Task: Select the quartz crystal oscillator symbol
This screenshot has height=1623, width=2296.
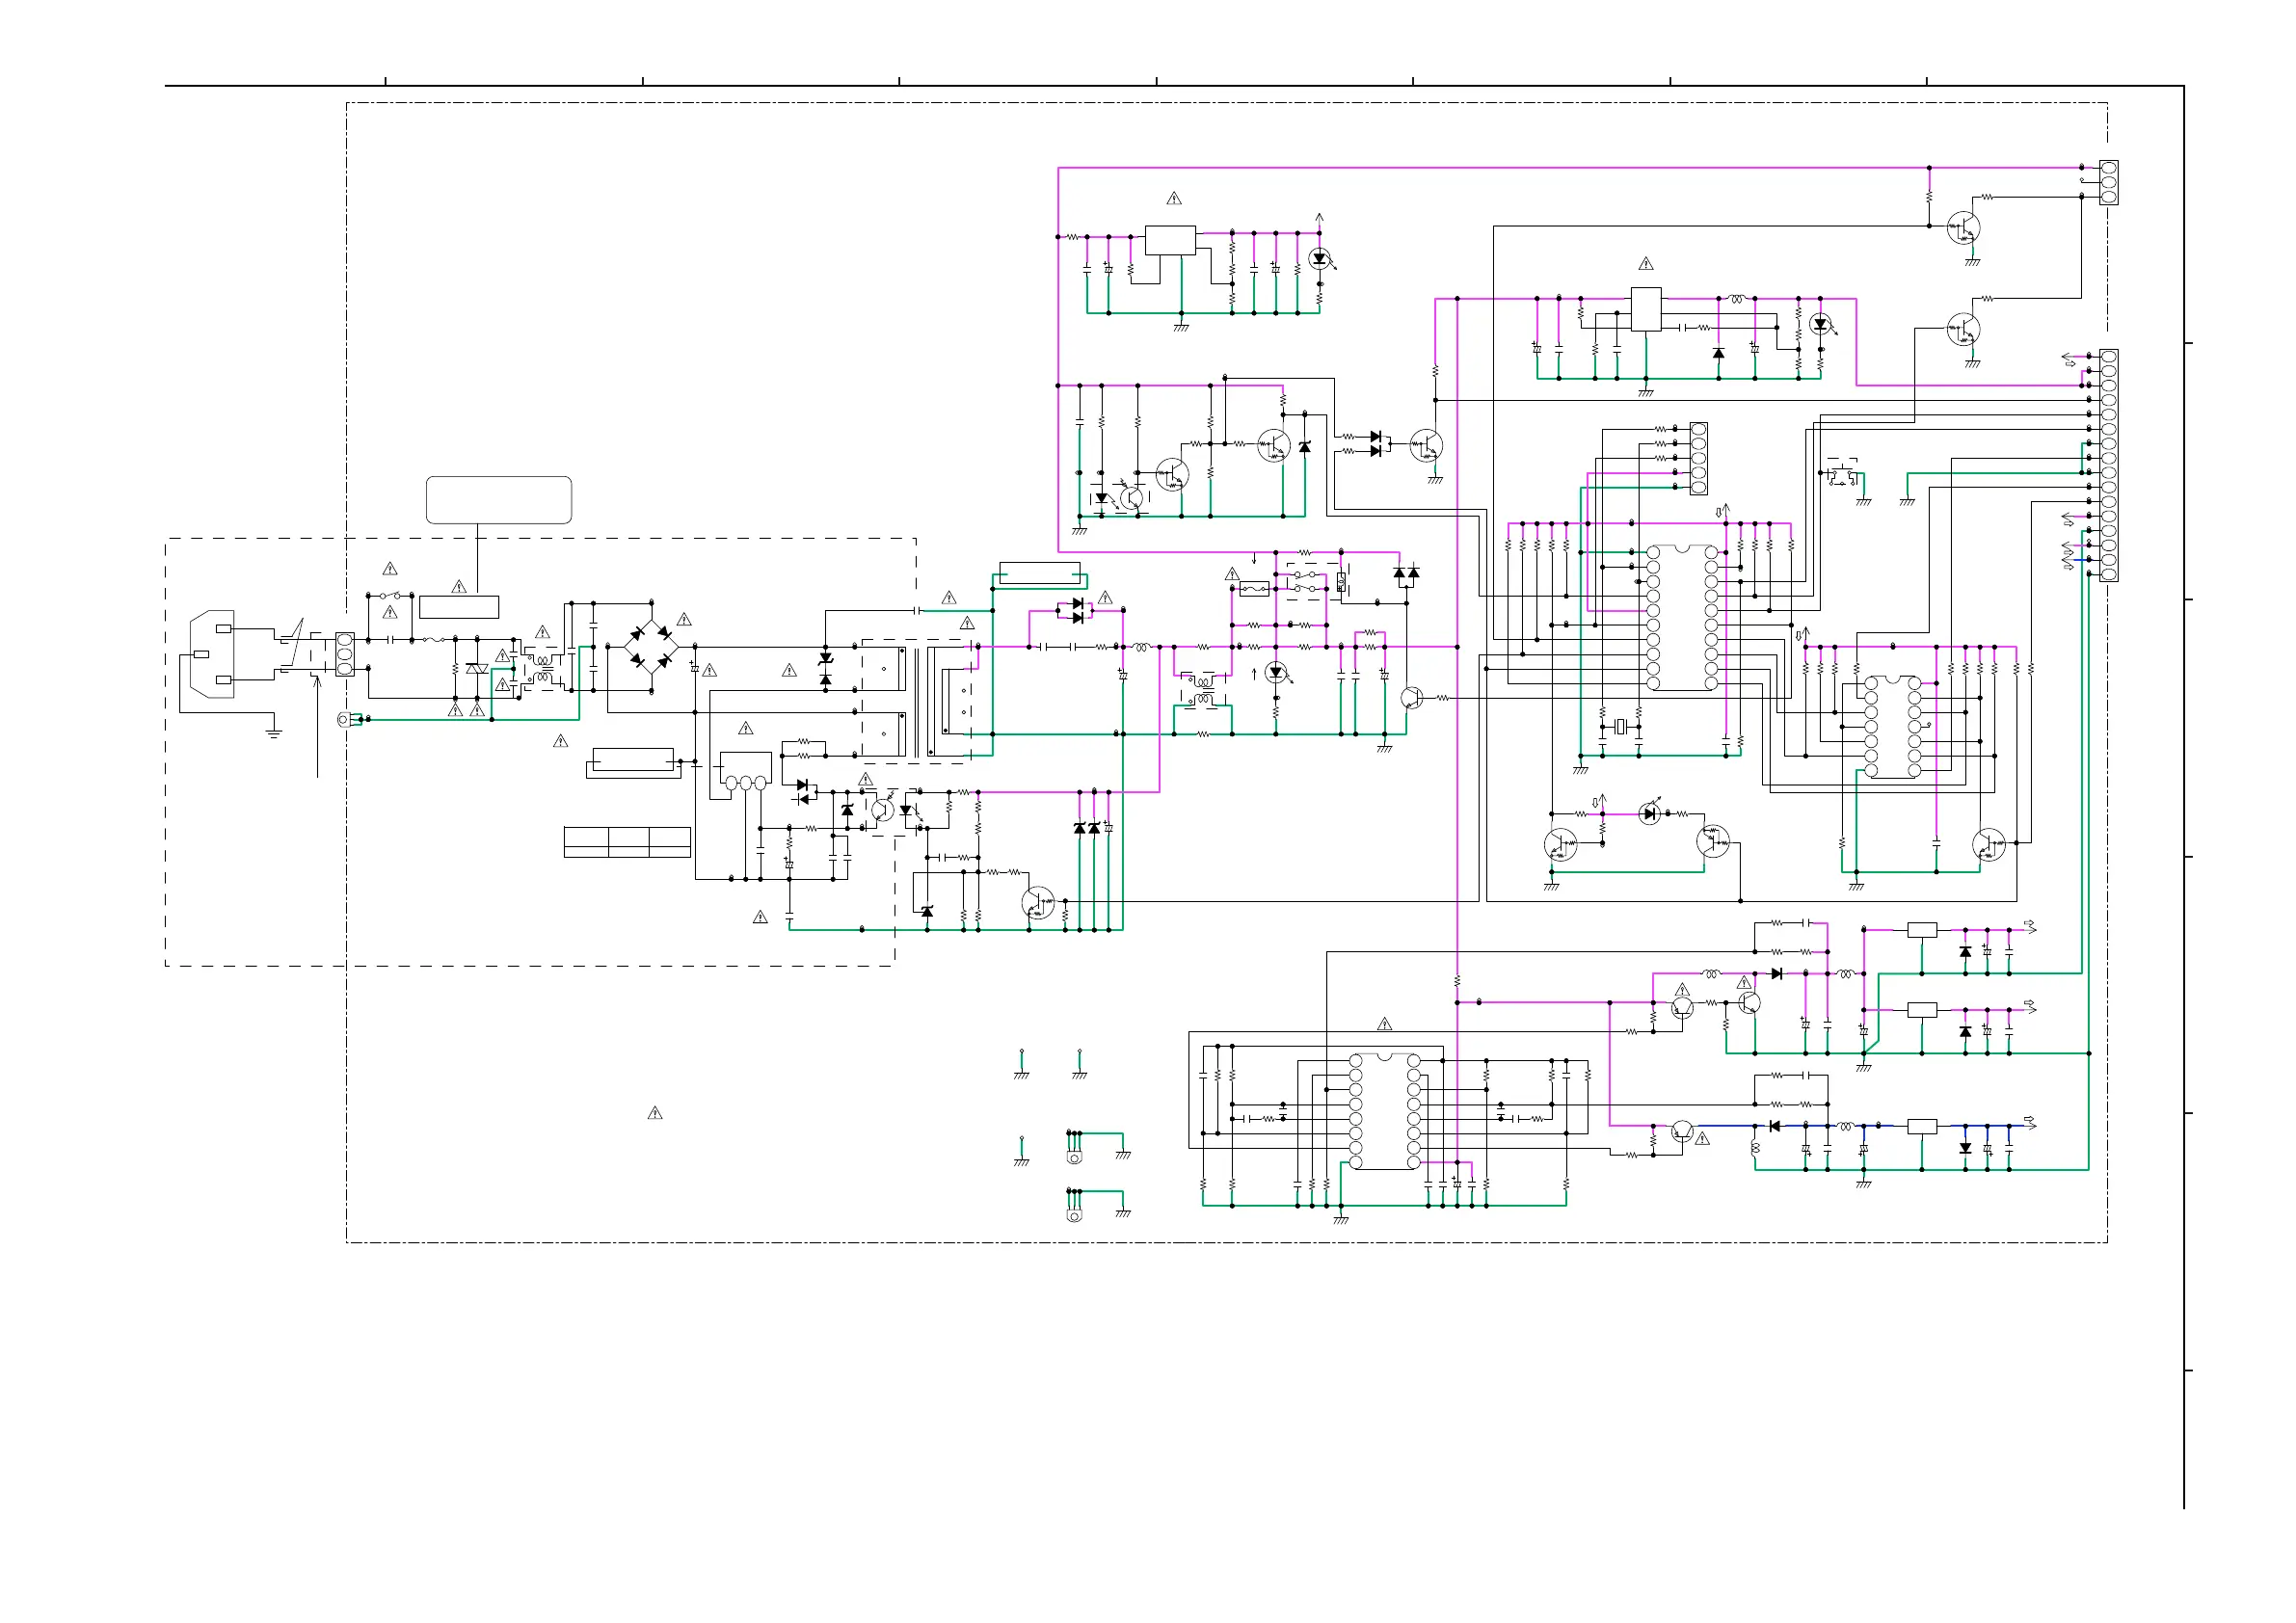Action: click(x=1621, y=726)
